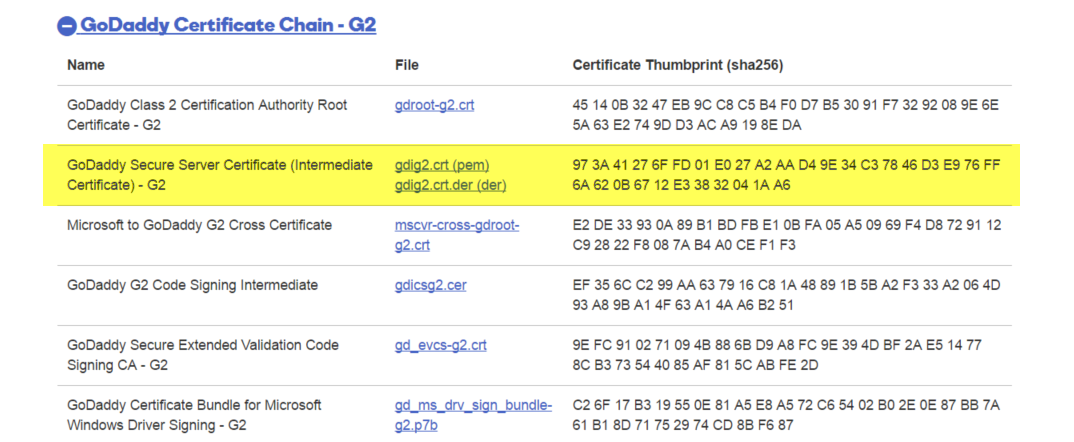
Task: Download the mscvr-cross-gdroot-g2.crt cross certificate
Action: click(457, 235)
